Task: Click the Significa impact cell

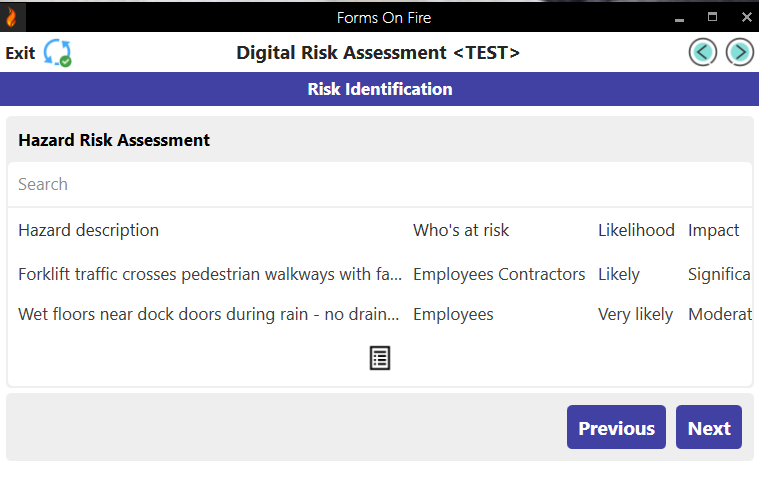Action: 720,275
